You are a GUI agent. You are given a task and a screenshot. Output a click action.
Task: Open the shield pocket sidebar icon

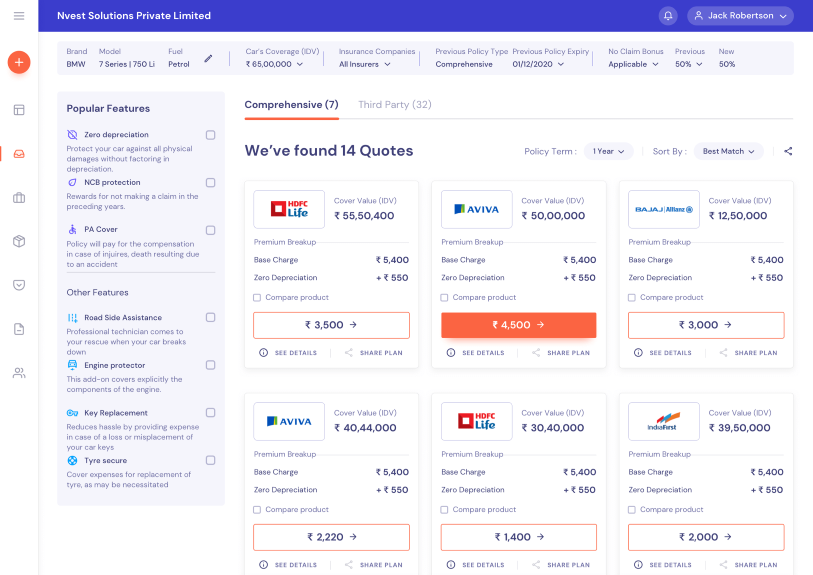(x=19, y=285)
